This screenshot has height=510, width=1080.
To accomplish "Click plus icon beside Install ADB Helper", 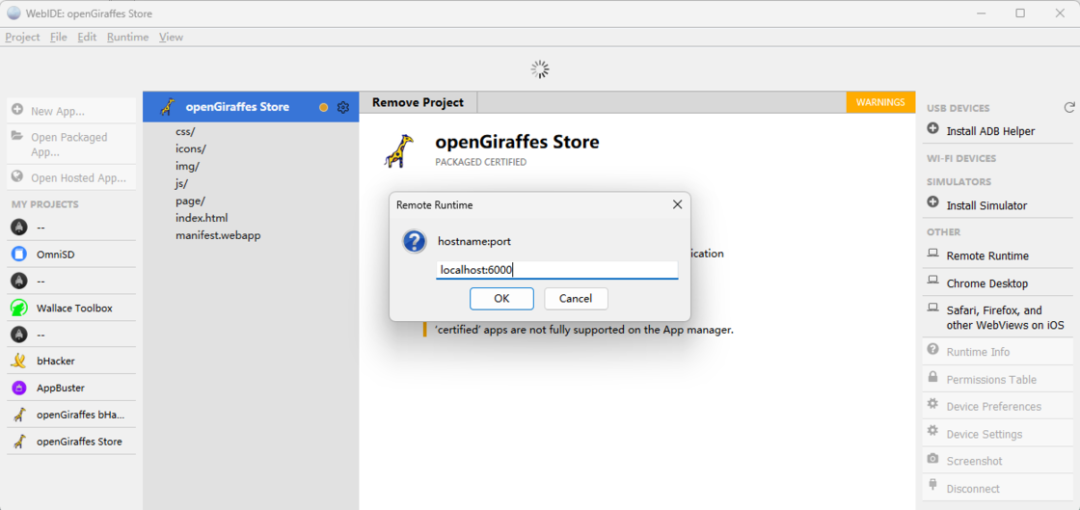I will [x=933, y=129].
